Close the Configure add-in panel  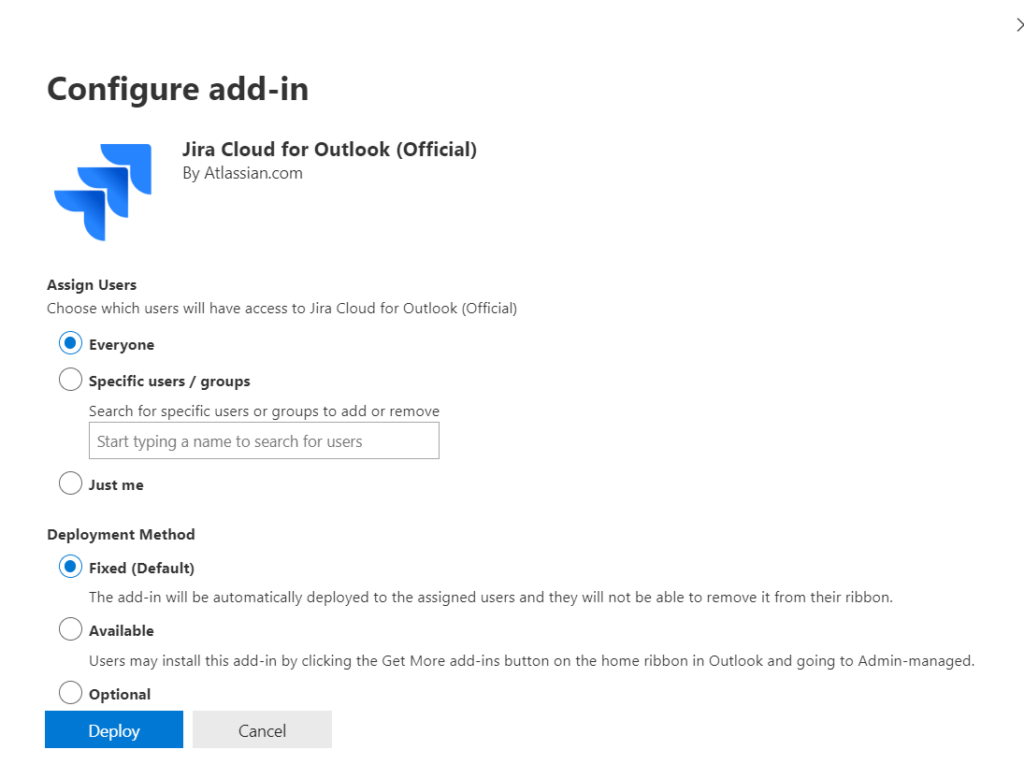(1019, 25)
